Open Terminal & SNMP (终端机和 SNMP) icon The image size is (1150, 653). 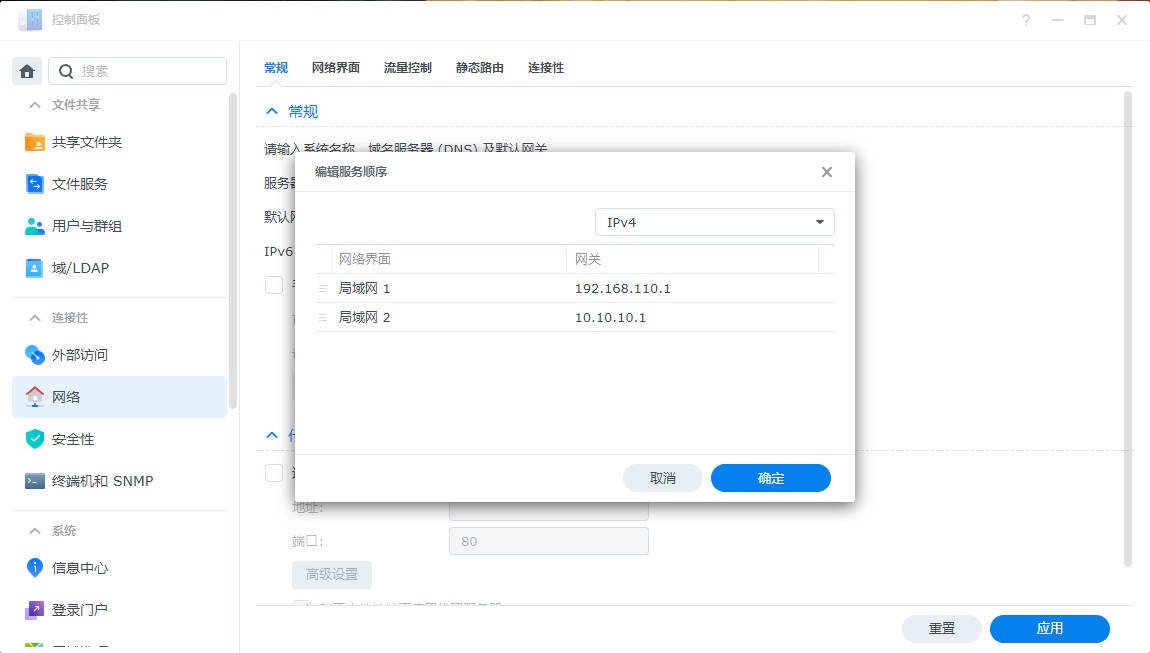click(x=35, y=481)
